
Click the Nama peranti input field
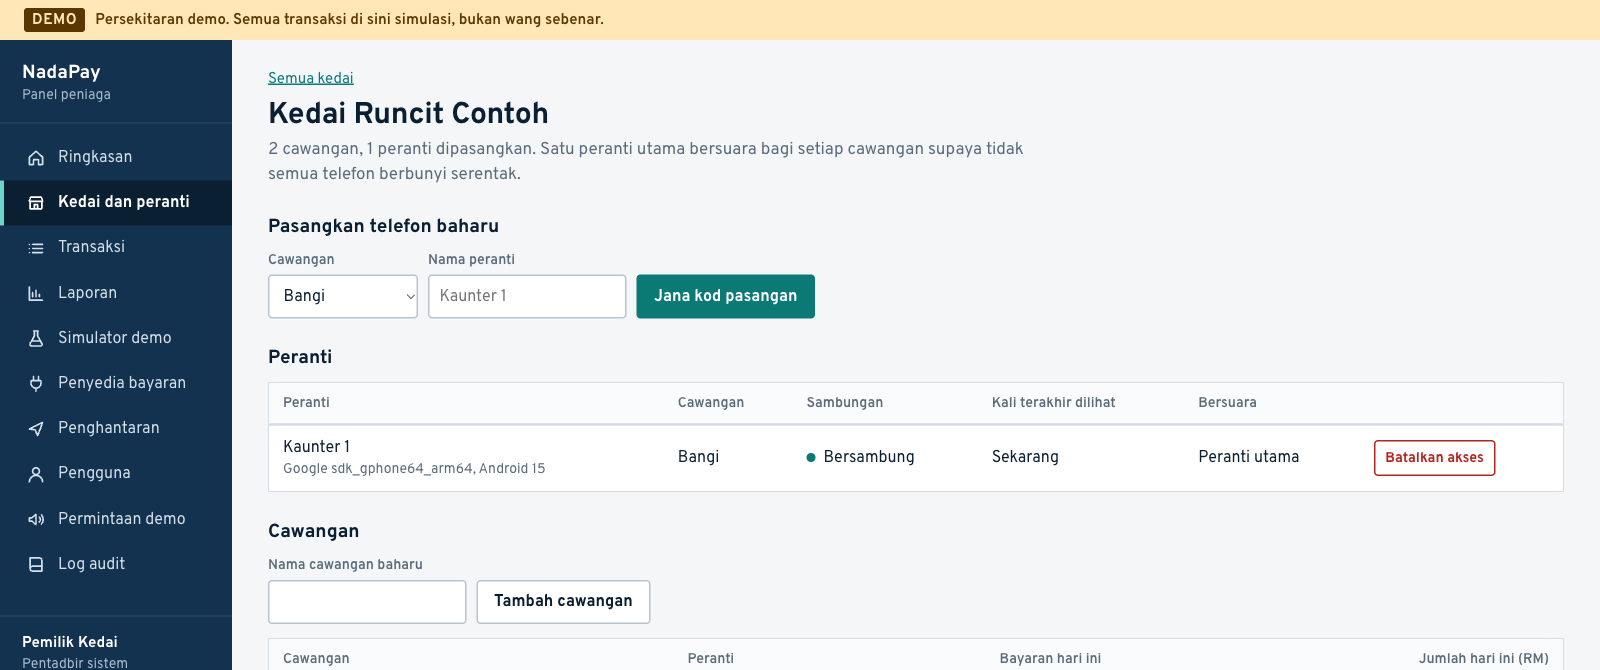(527, 297)
